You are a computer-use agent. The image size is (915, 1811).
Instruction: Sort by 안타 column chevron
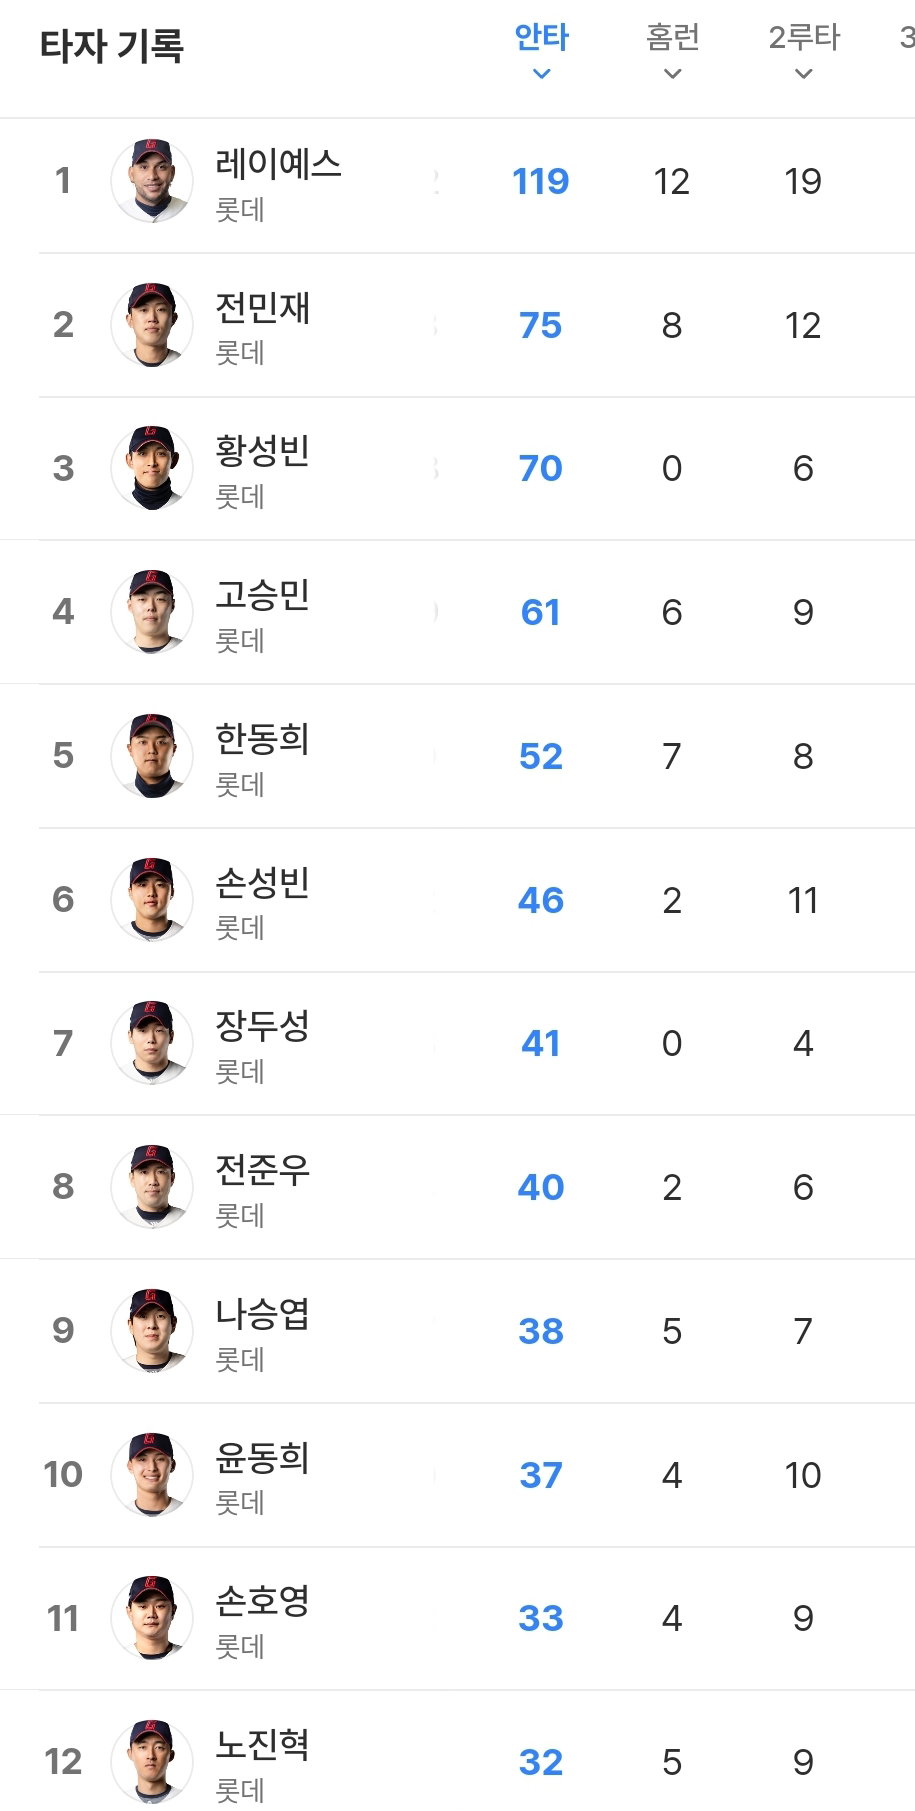[x=541, y=74]
